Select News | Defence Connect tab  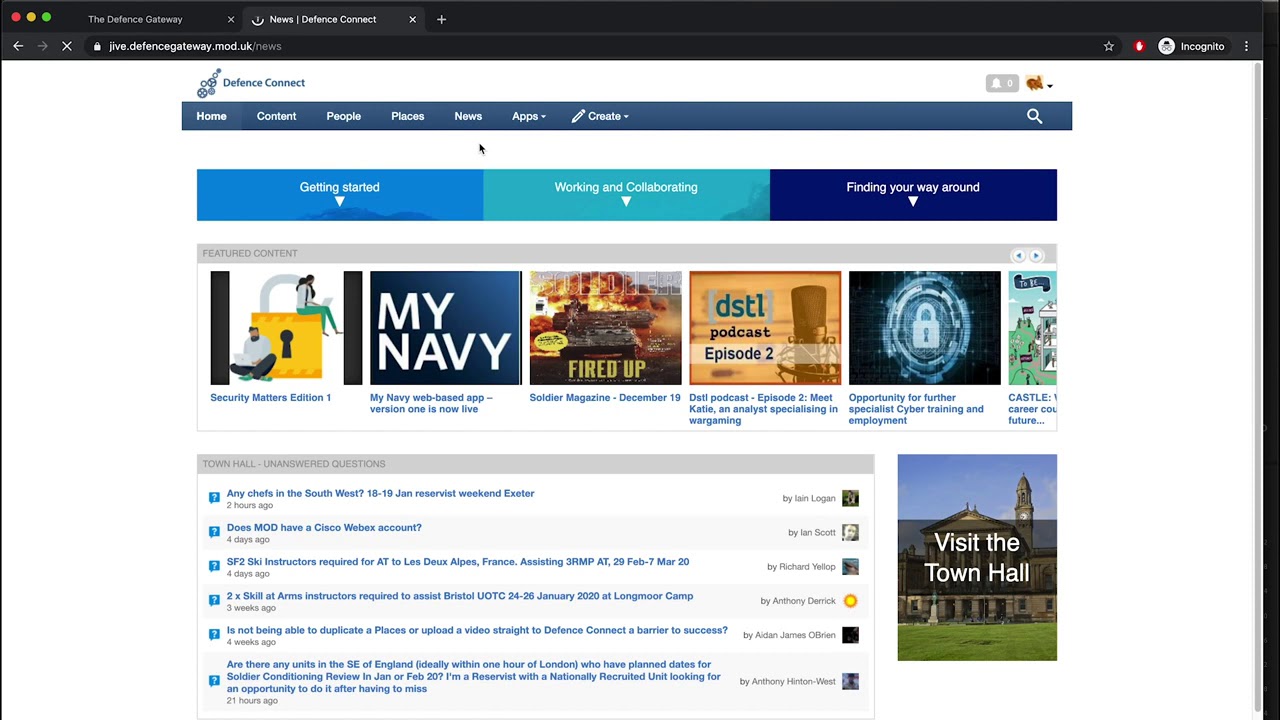pyautogui.click(x=322, y=19)
